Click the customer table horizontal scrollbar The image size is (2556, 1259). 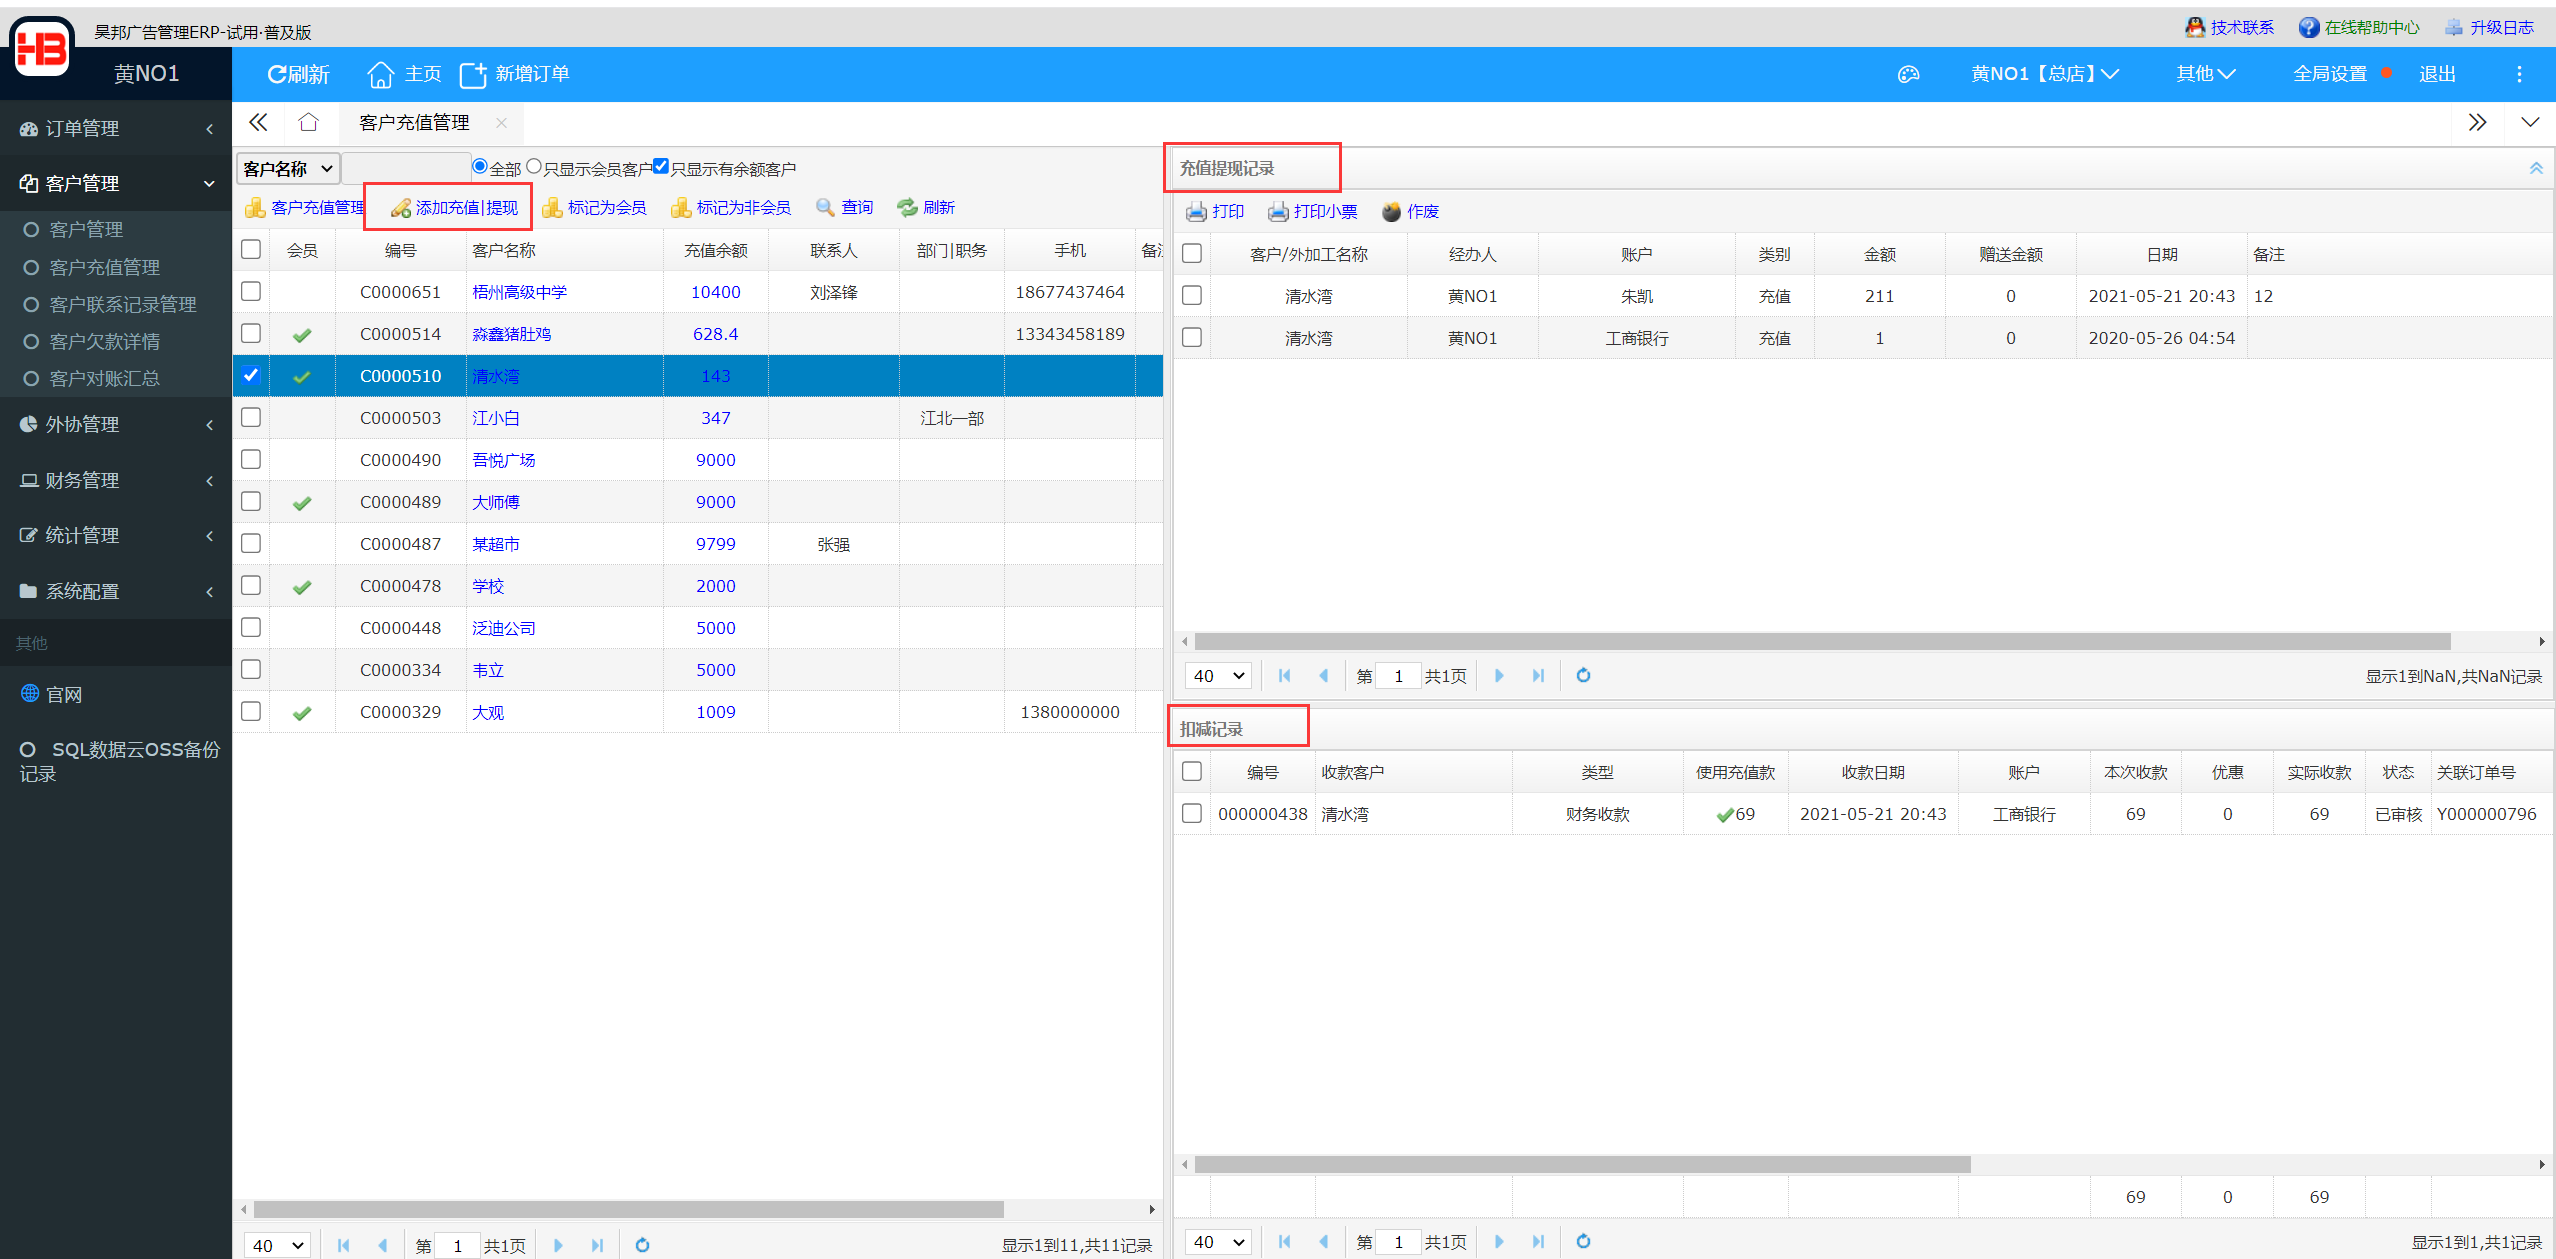pos(628,1209)
